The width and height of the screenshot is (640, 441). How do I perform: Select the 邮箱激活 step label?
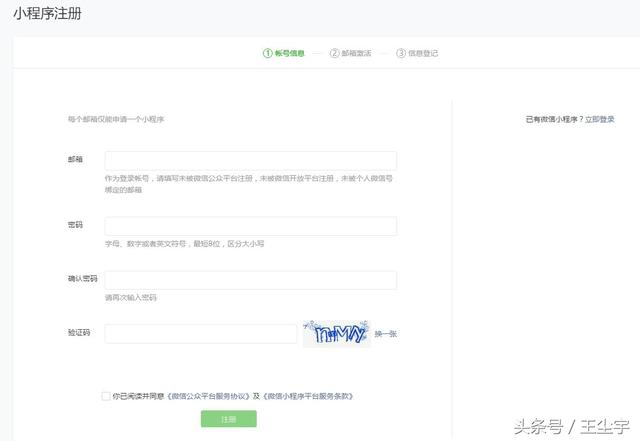pos(357,53)
